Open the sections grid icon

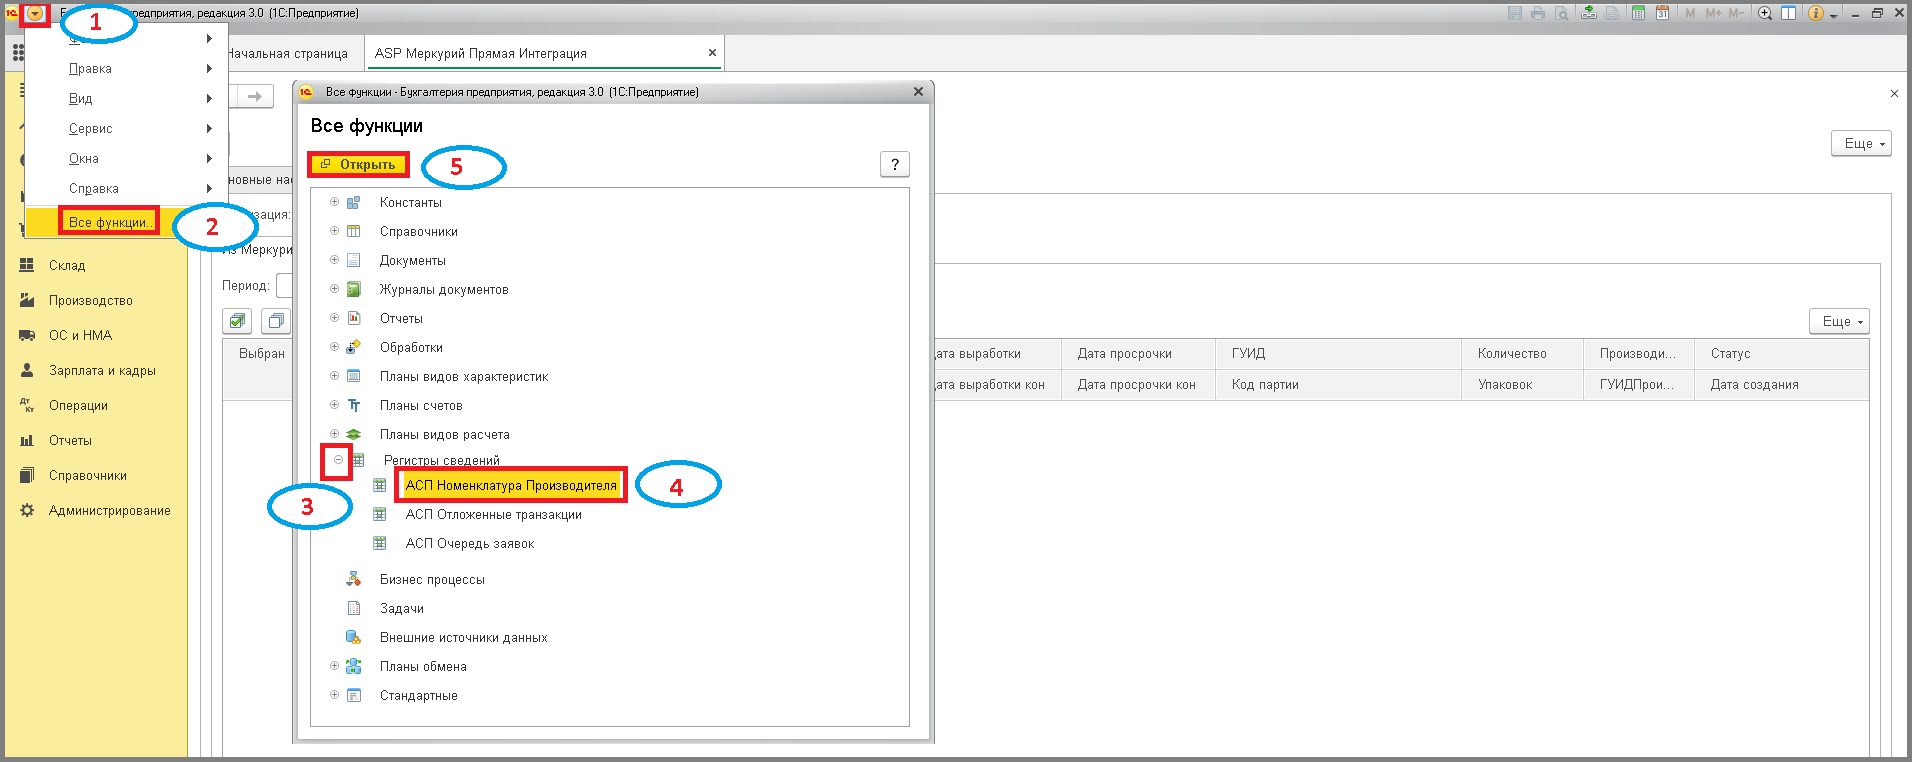tap(17, 52)
